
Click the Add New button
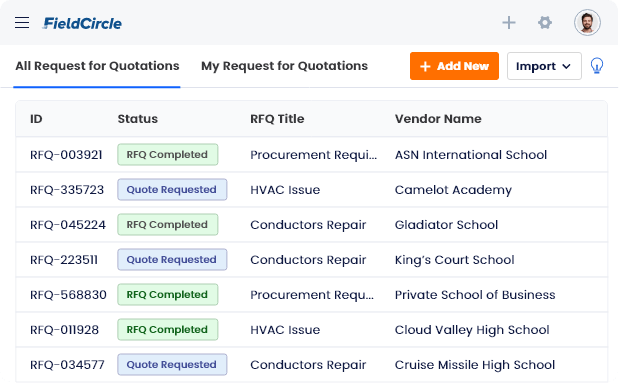pos(454,66)
